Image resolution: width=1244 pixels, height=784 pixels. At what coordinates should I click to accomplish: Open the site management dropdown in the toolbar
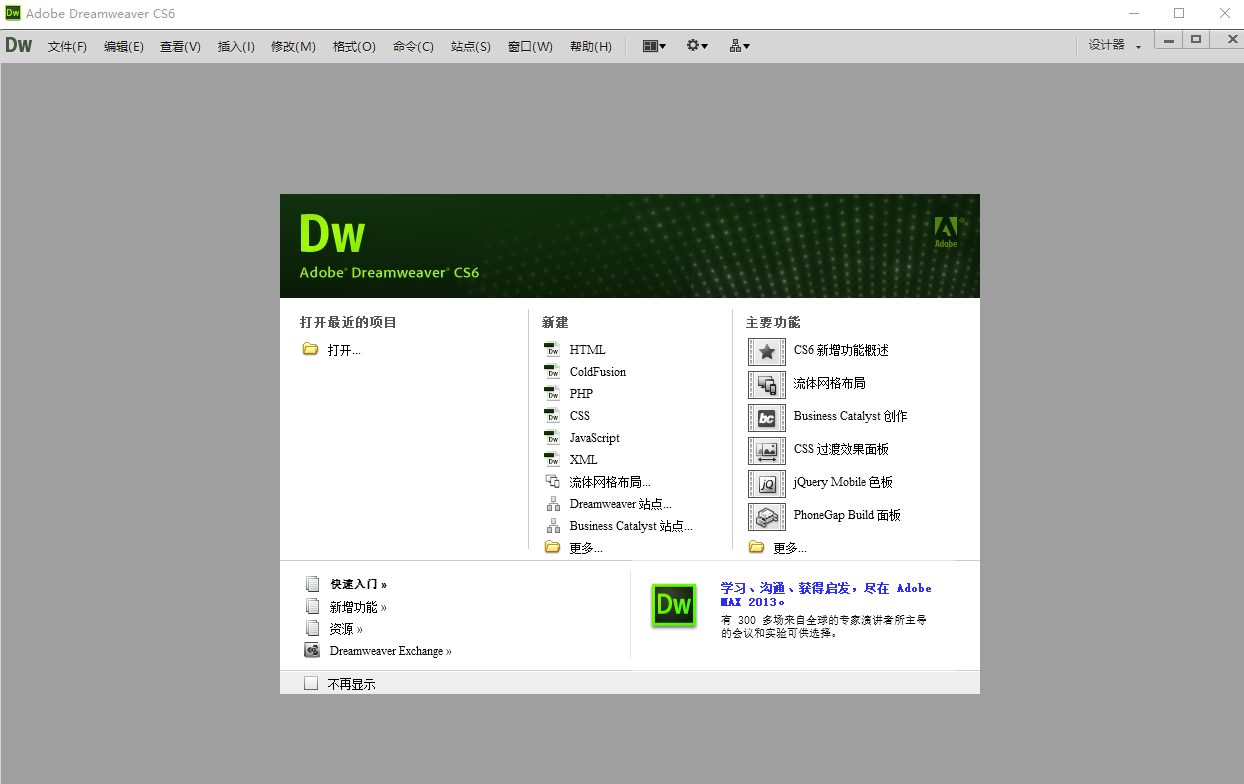pyautogui.click(x=739, y=46)
